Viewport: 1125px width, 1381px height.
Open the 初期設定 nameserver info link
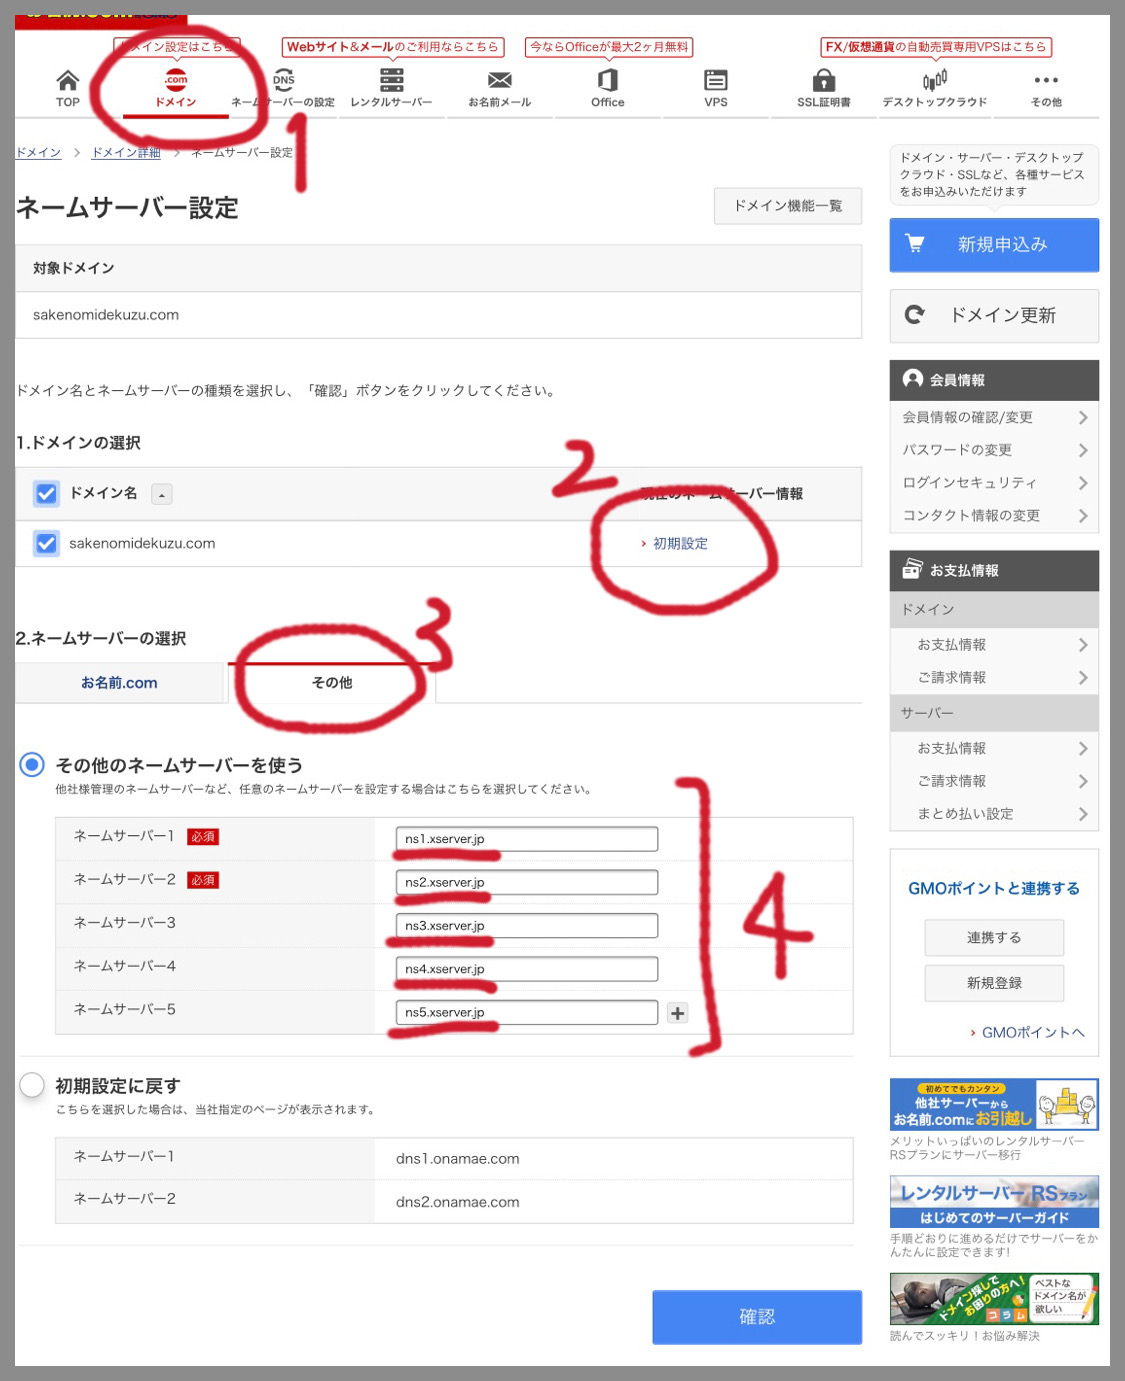point(680,544)
